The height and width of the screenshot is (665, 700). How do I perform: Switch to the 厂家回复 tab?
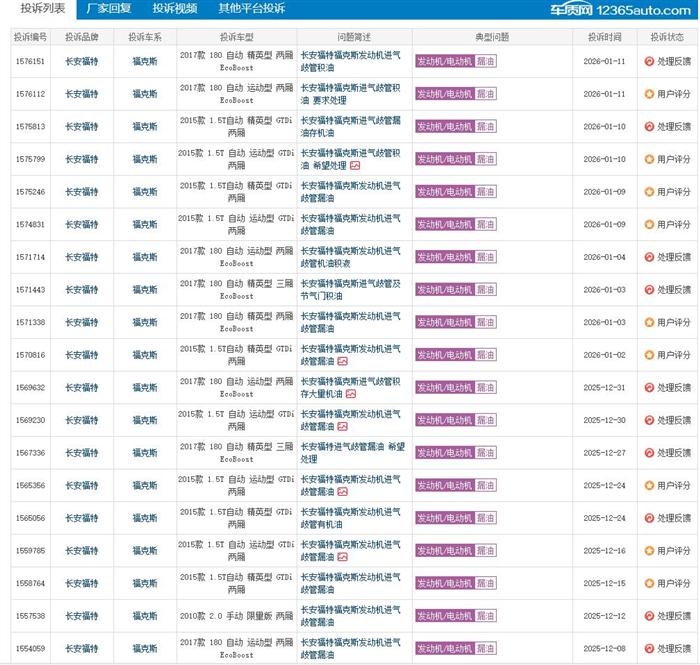(x=108, y=9)
